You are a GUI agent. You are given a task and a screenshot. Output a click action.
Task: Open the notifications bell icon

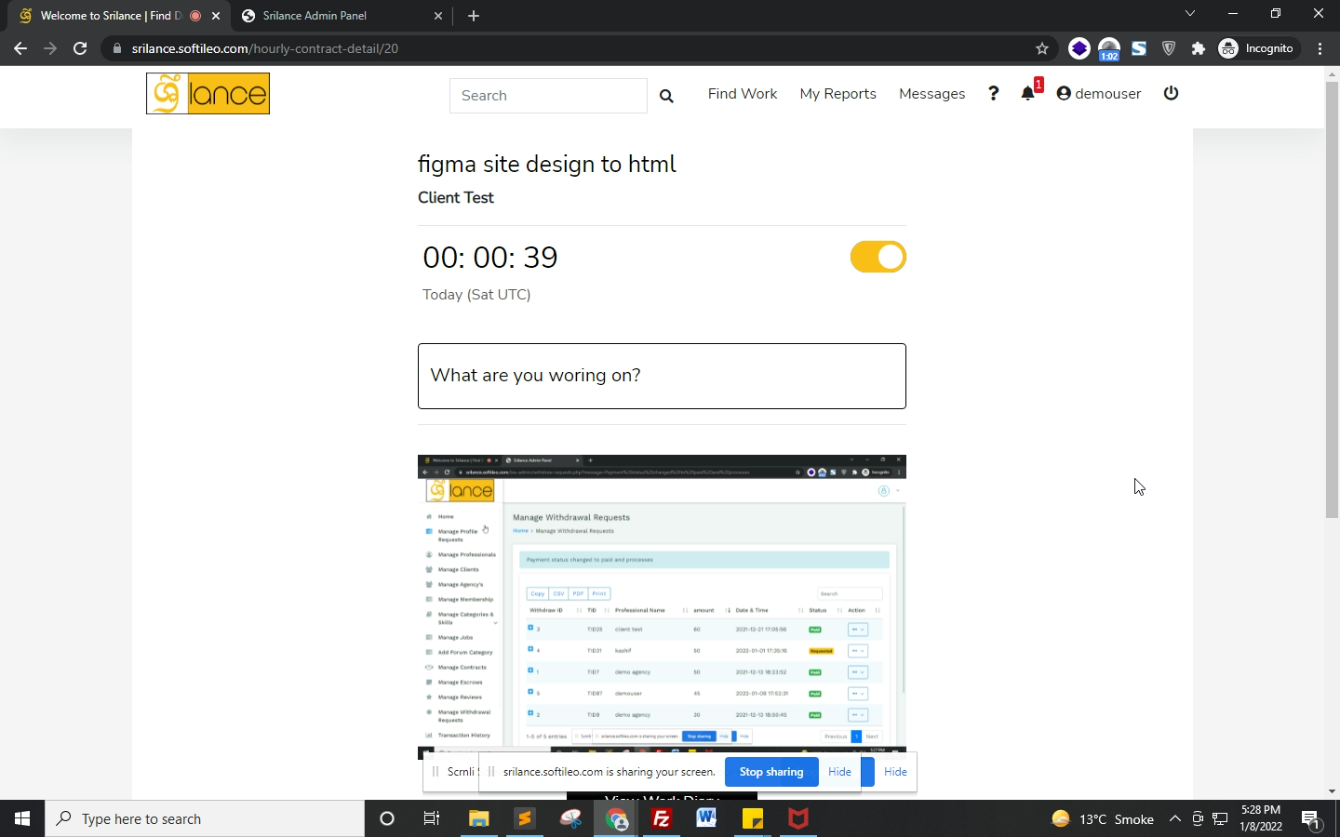[x=1028, y=93]
